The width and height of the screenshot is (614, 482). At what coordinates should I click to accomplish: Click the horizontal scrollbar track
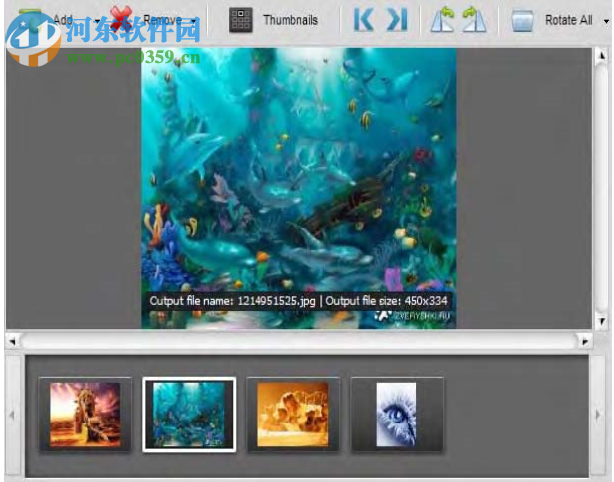click(298, 341)
